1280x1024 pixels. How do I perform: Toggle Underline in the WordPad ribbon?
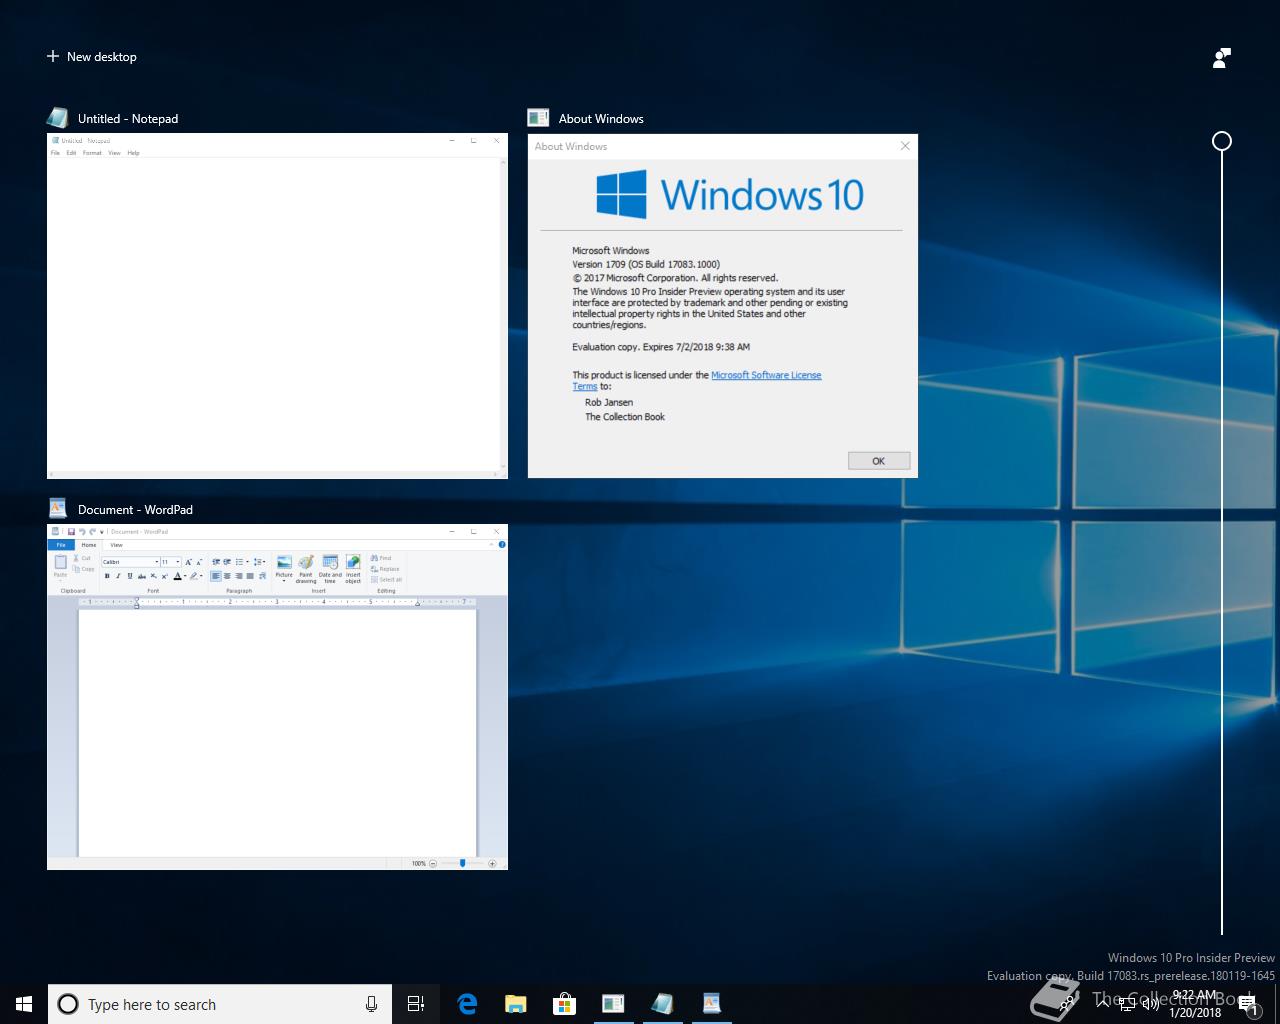[130, 576]
